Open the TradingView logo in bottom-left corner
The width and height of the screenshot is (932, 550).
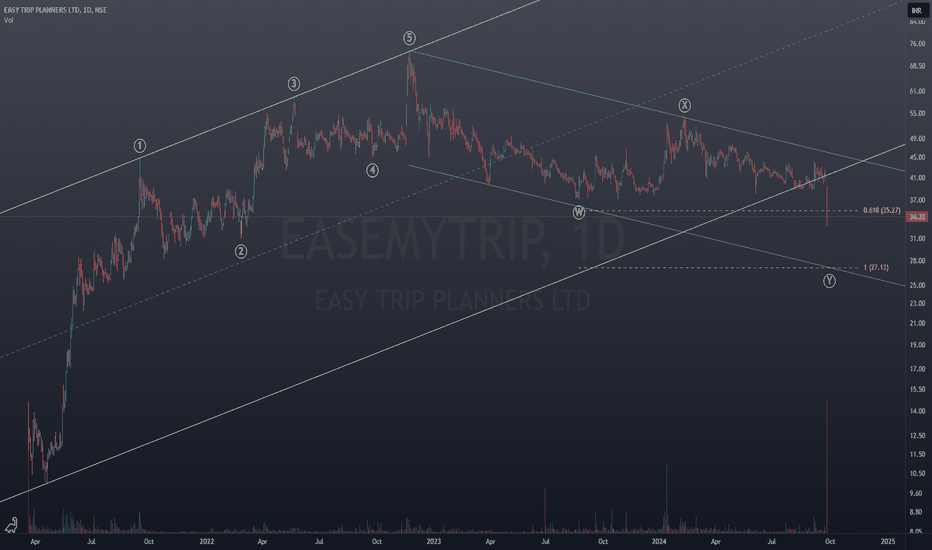(x=11, y=525)
